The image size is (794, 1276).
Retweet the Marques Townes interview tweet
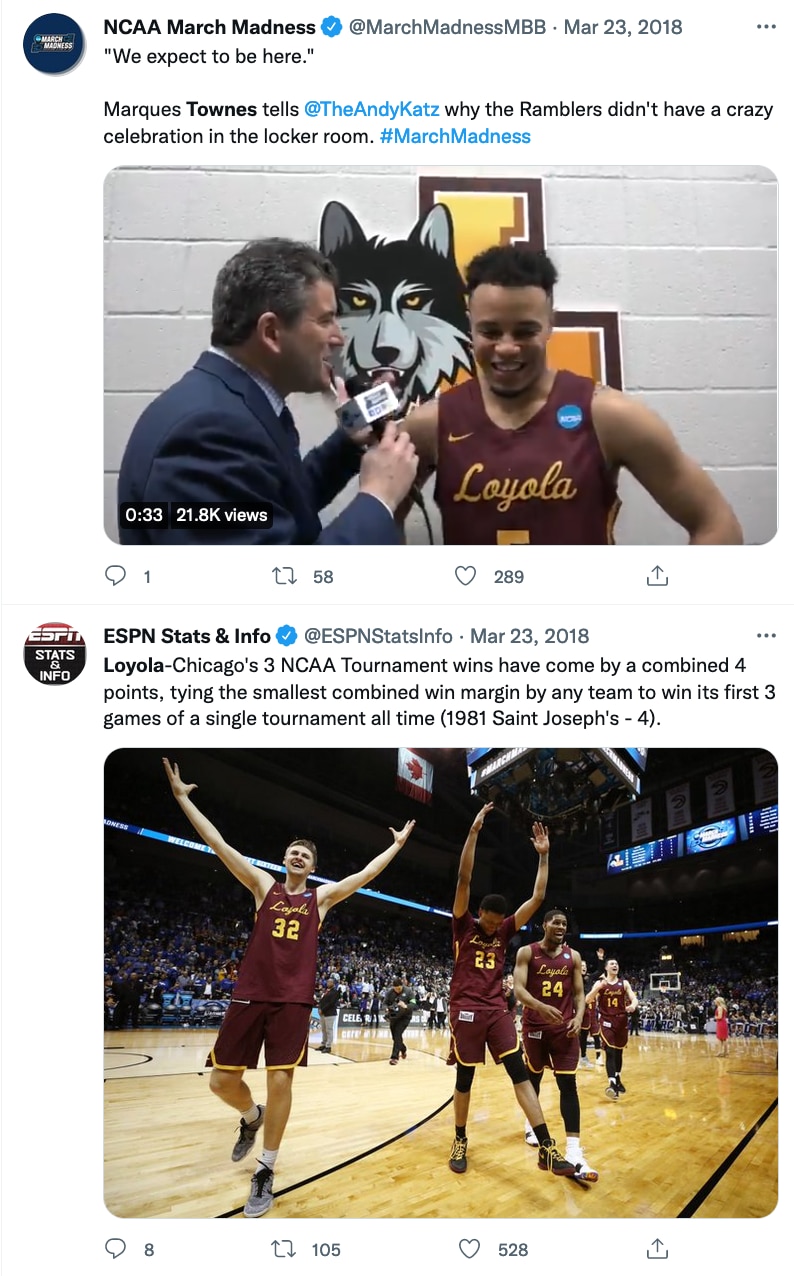pos(285,576)
